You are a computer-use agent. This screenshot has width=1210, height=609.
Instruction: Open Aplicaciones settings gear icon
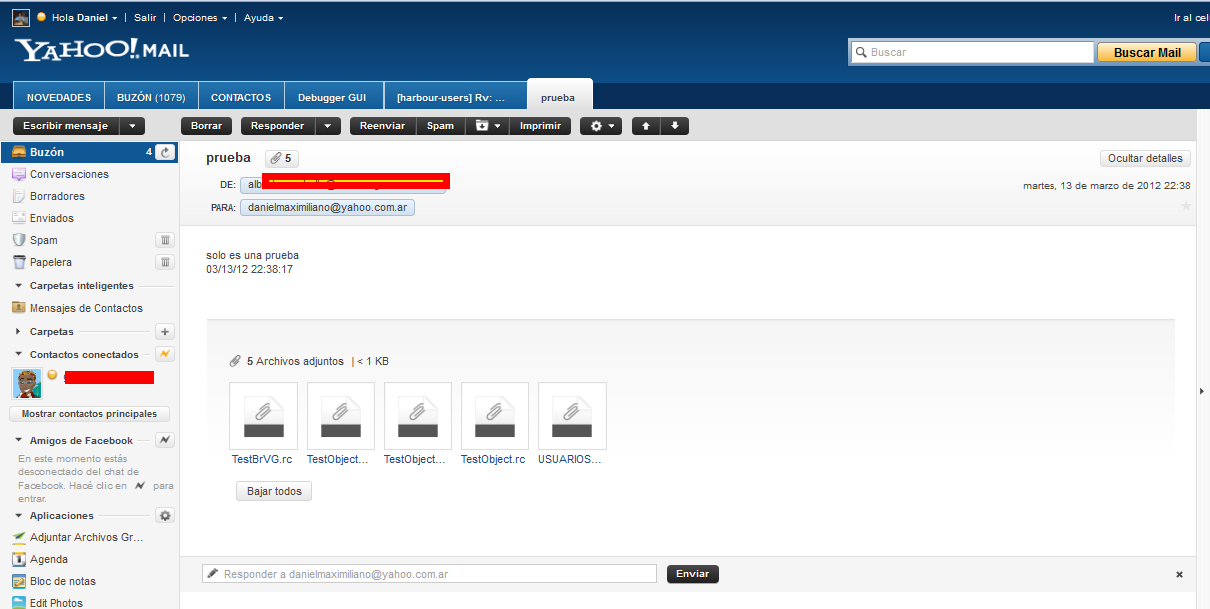[x=166, y=516]
